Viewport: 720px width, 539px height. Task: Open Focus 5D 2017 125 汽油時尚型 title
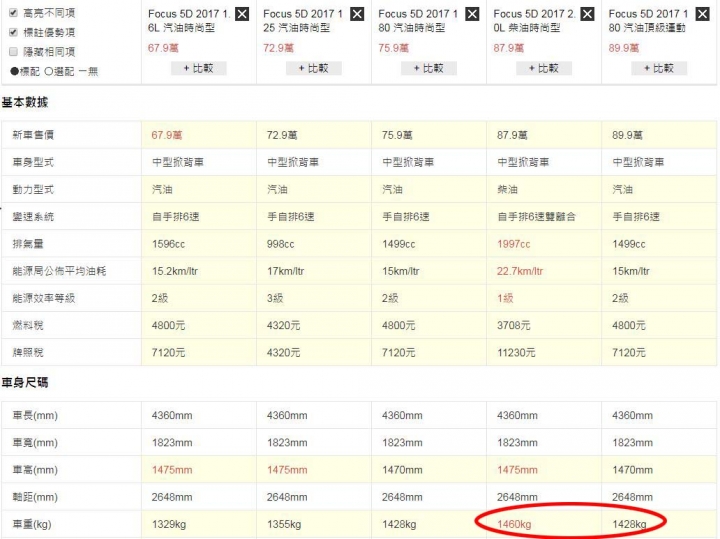(303, 21)
